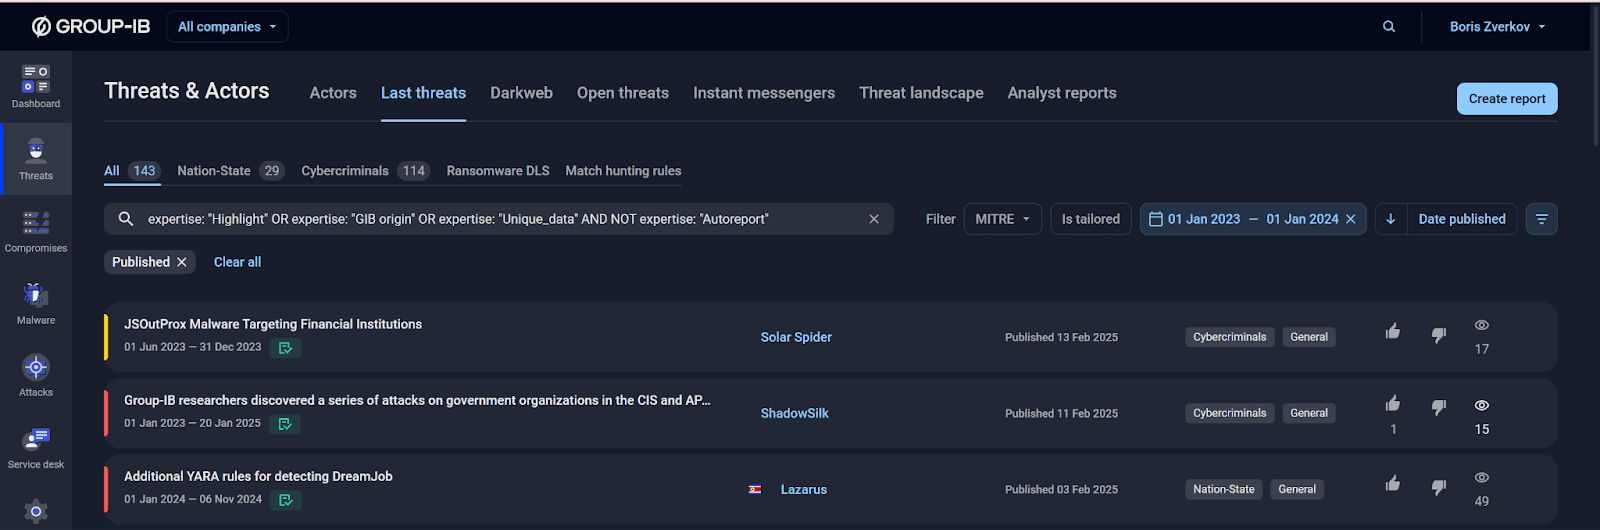
Task: Thumbs down the DreamJob YARA rules threat
Action: 1438,487
